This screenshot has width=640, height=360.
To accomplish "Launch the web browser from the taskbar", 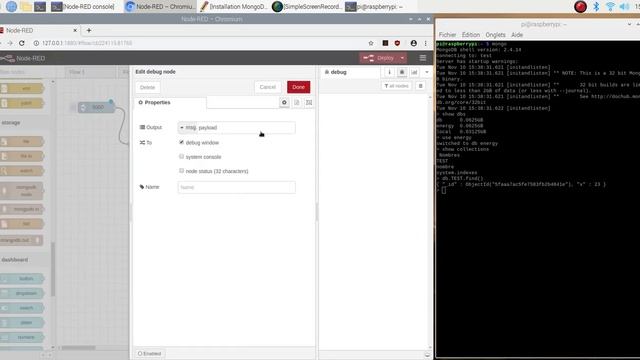I will pos(11,7).
